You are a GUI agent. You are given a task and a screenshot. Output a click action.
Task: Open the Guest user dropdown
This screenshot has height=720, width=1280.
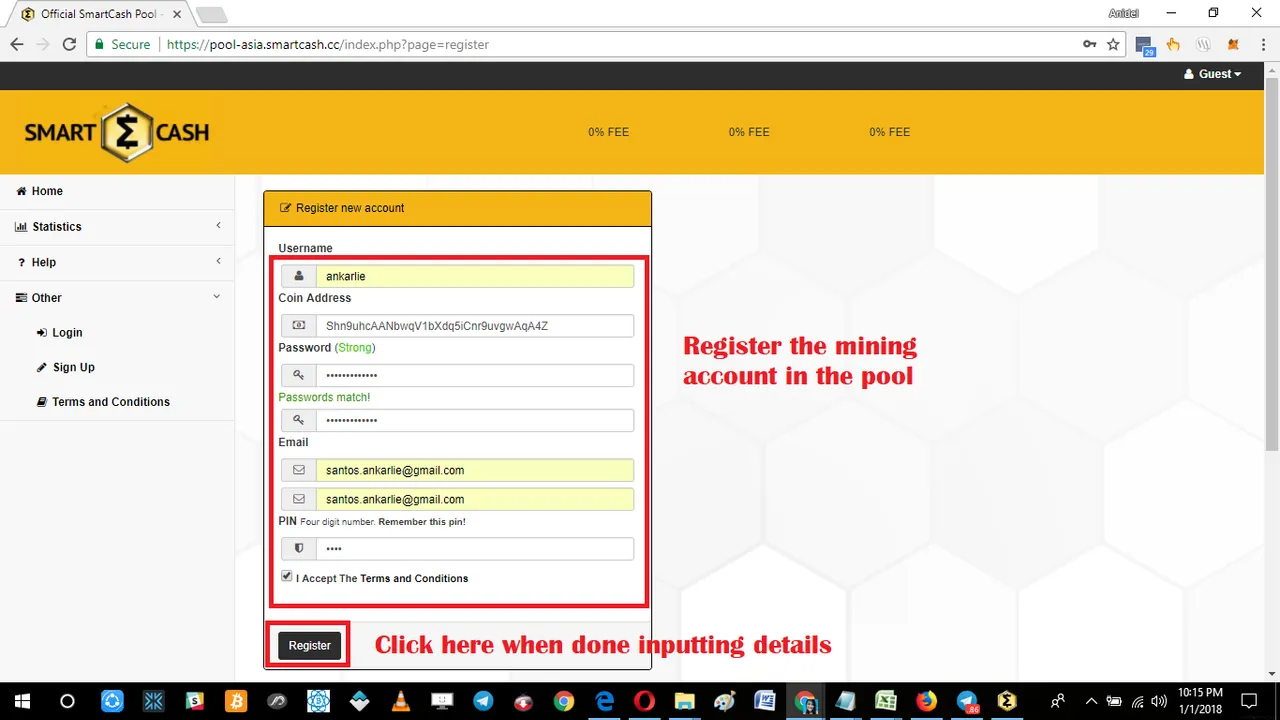point(1212,74)
